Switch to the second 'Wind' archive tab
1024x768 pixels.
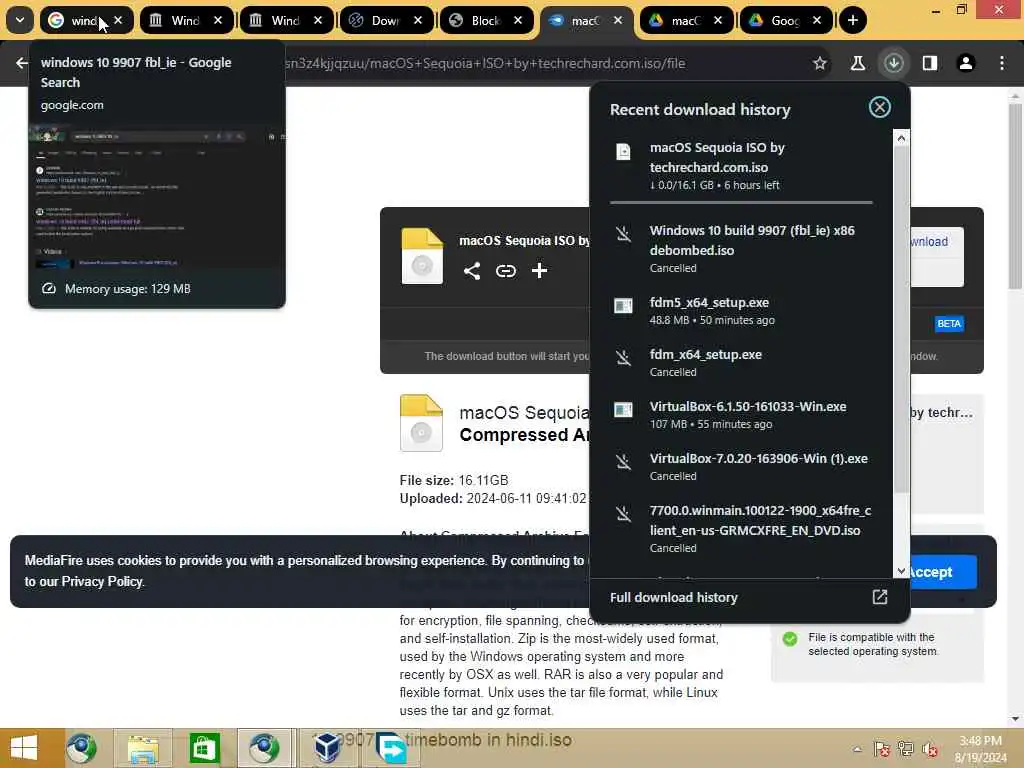[x=286, y=20]
